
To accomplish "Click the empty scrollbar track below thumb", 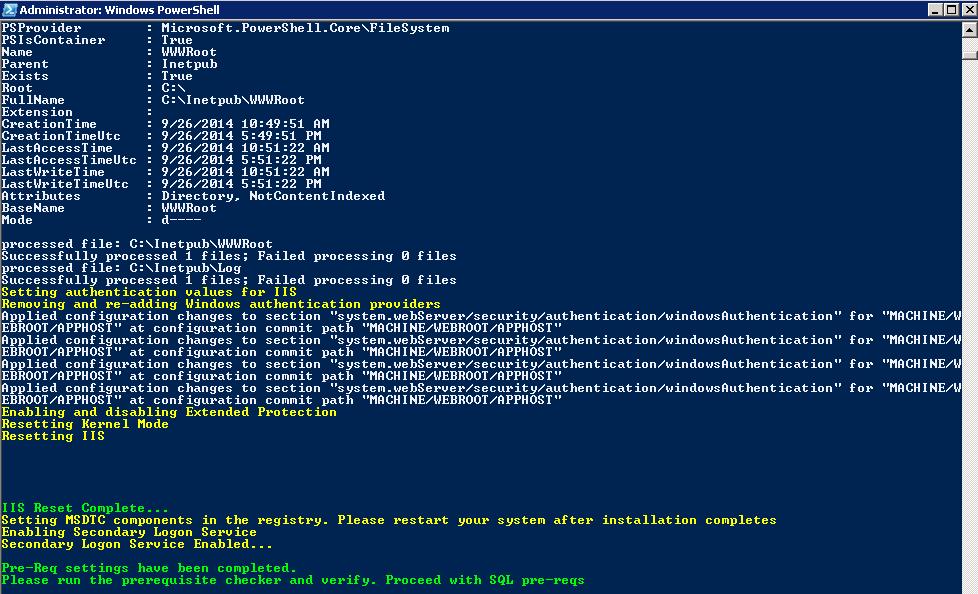I will (x=970, y=324).
